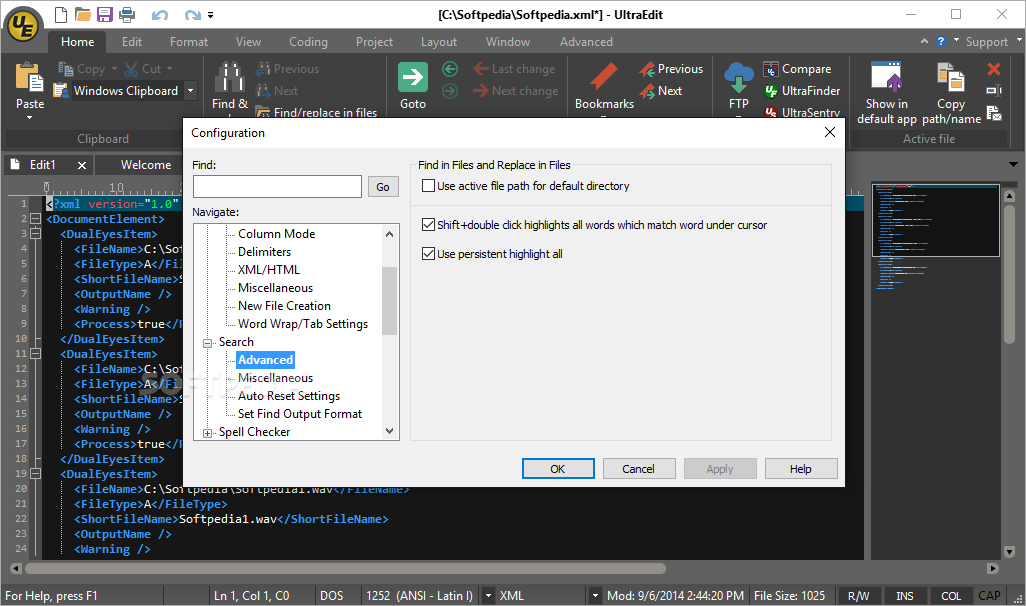Select Set Find Output Format item
The image size is (1026, 606).
tap(300, 414)
